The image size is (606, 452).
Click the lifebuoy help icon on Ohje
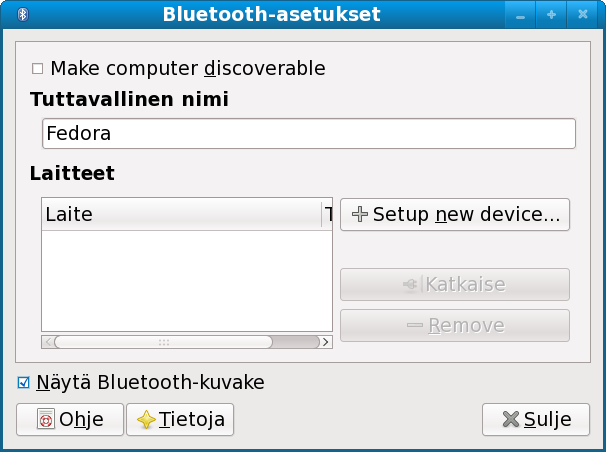[x=45, y=420]
